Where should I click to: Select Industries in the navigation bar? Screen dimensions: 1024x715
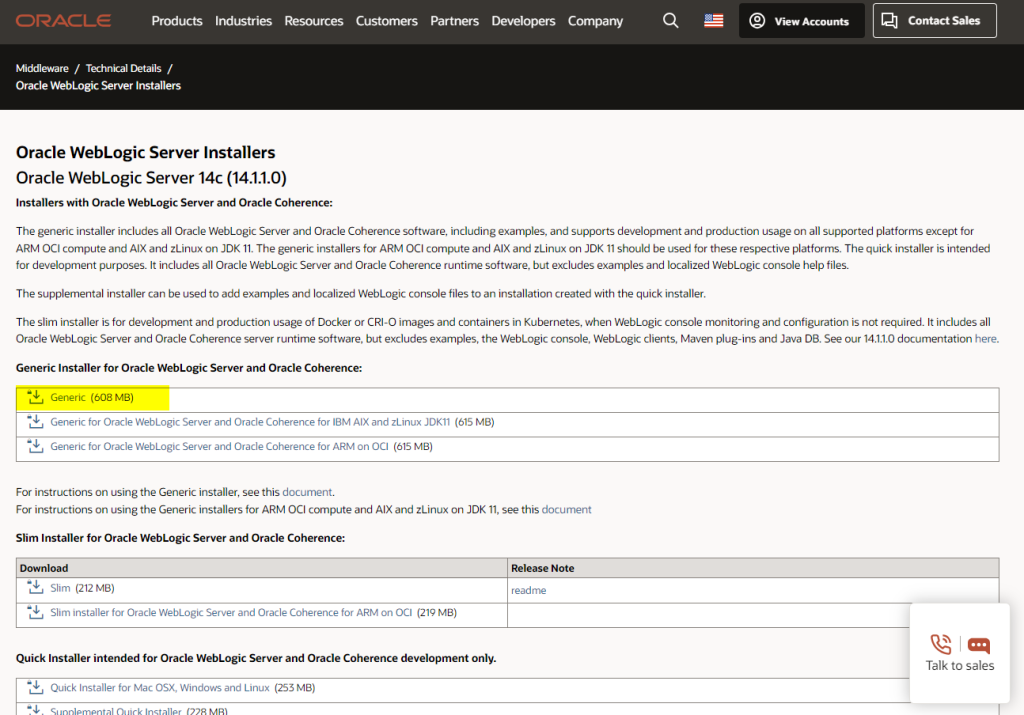[245, 20]
